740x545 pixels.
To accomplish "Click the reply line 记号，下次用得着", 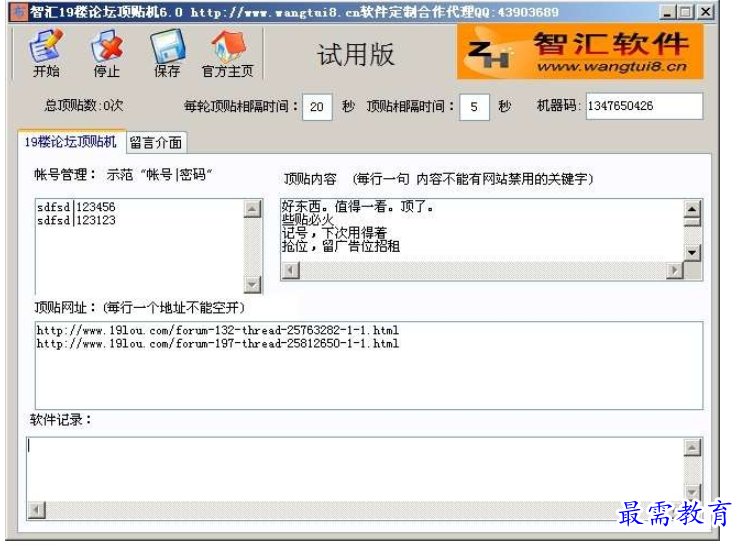I will 334,233.
